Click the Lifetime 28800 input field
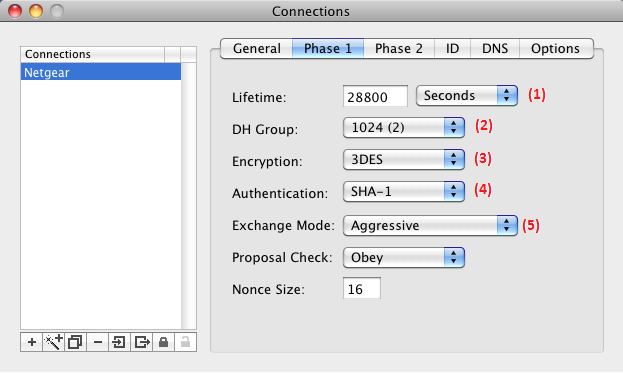This screenshot has width=623, height=373. (x=375, y=96)
